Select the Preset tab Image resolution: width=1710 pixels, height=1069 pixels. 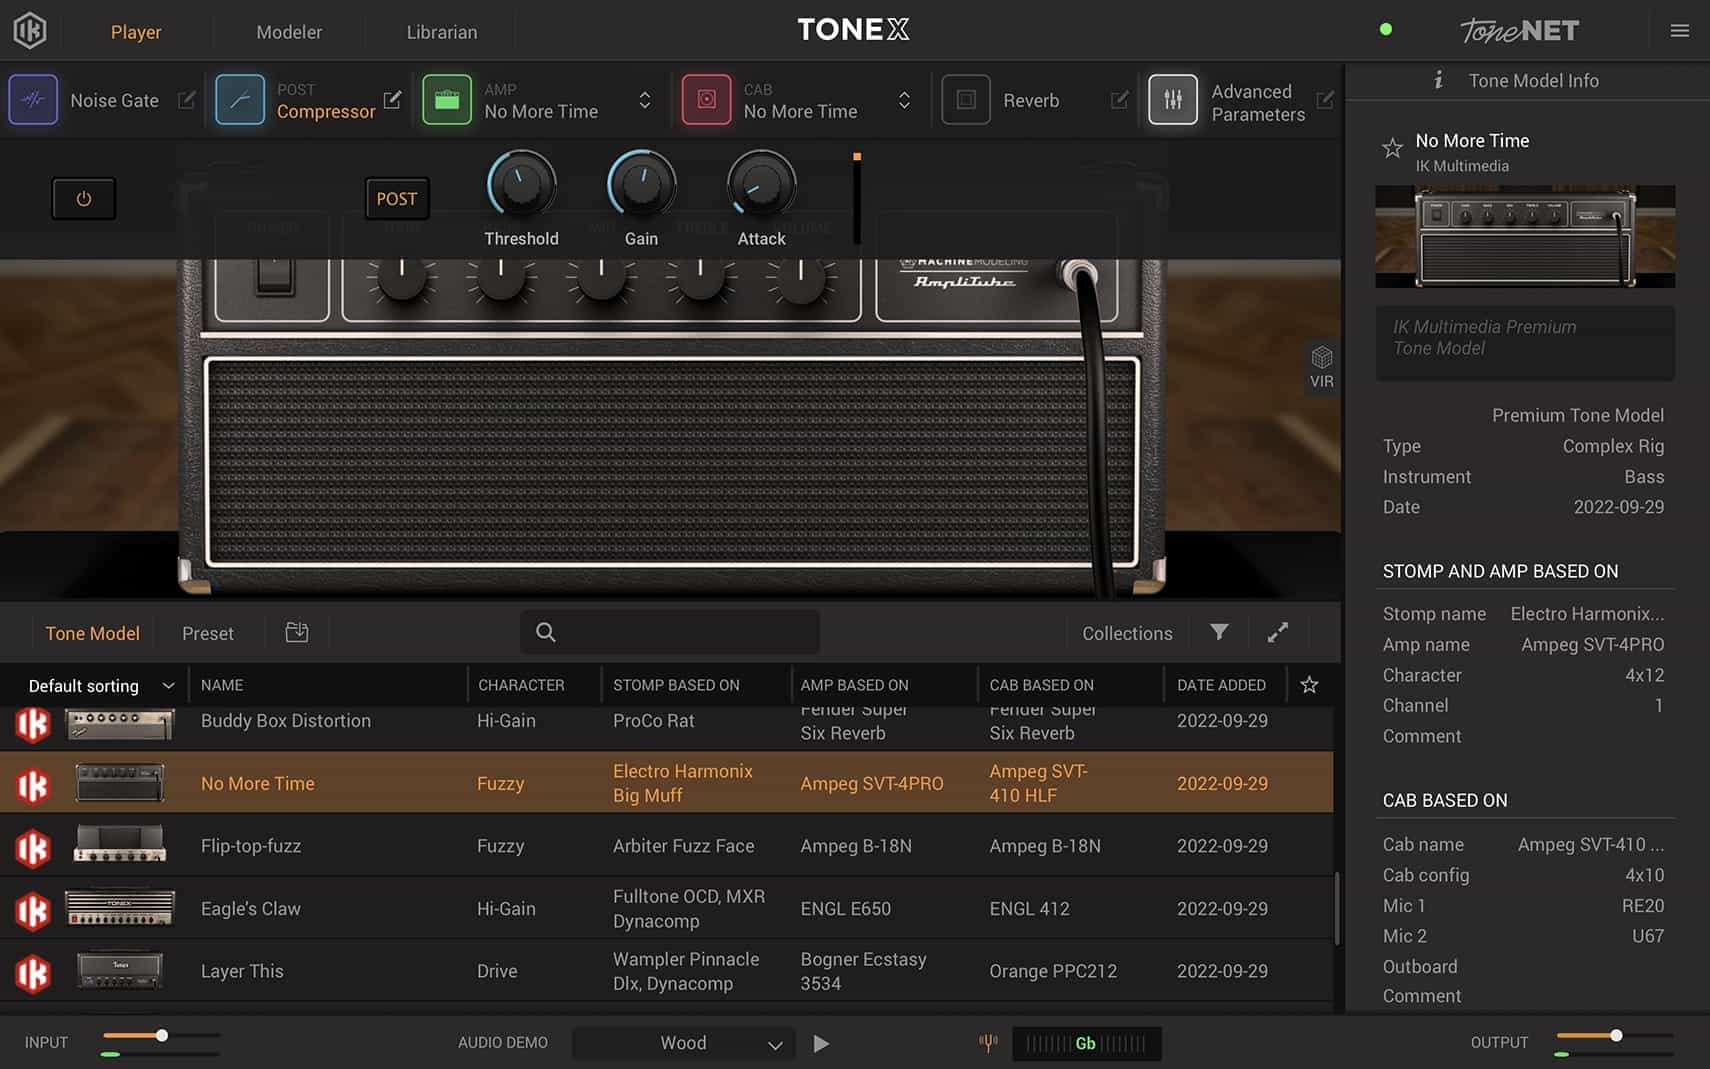tap(208, 633)
